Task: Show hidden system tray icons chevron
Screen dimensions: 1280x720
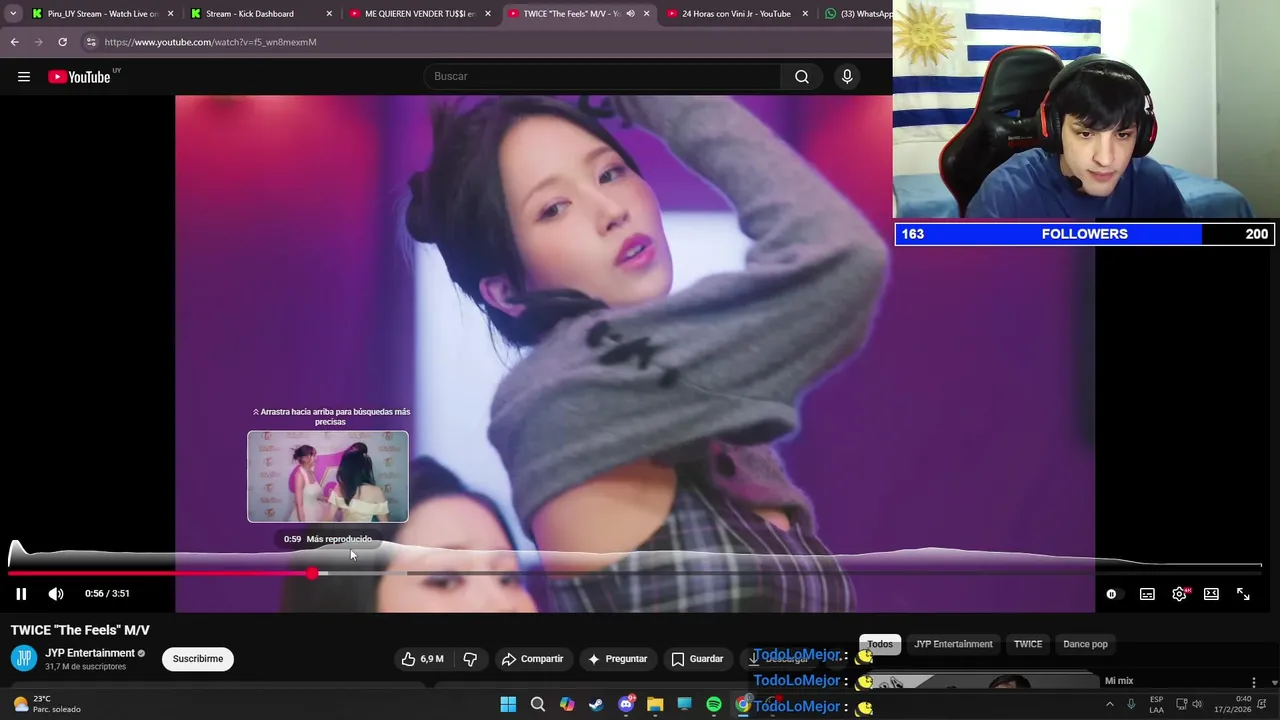Action: click(x=1109, y=704)
